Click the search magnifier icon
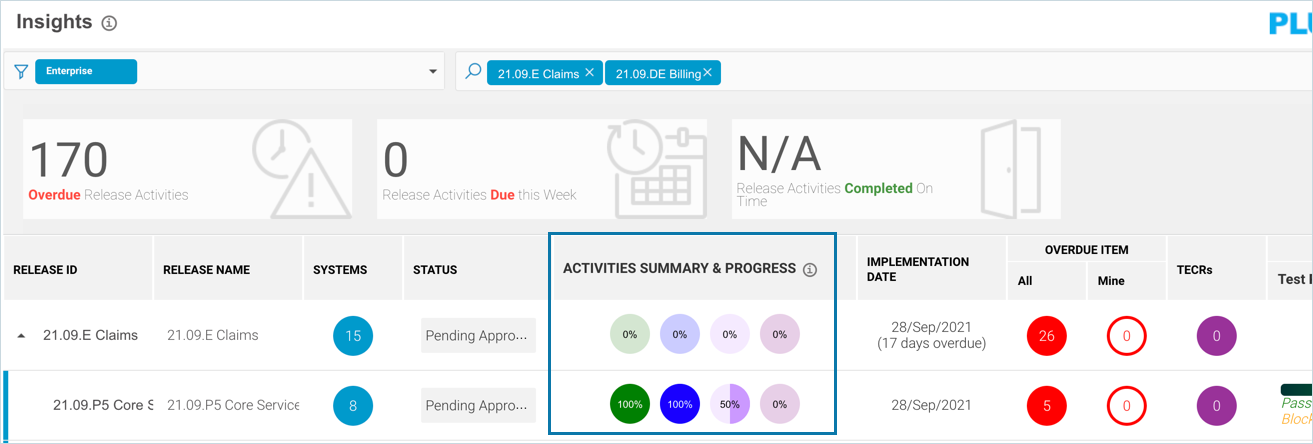Viewport: 1313px width, 444px height. [473, 72]
